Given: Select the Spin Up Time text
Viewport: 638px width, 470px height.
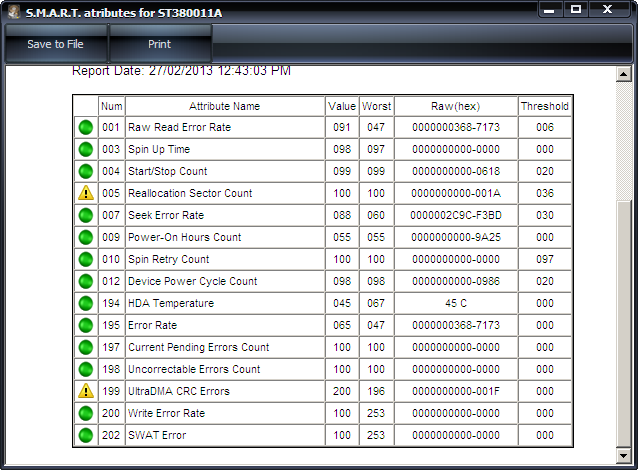Looking at the screenshot, I should (159, 149).
